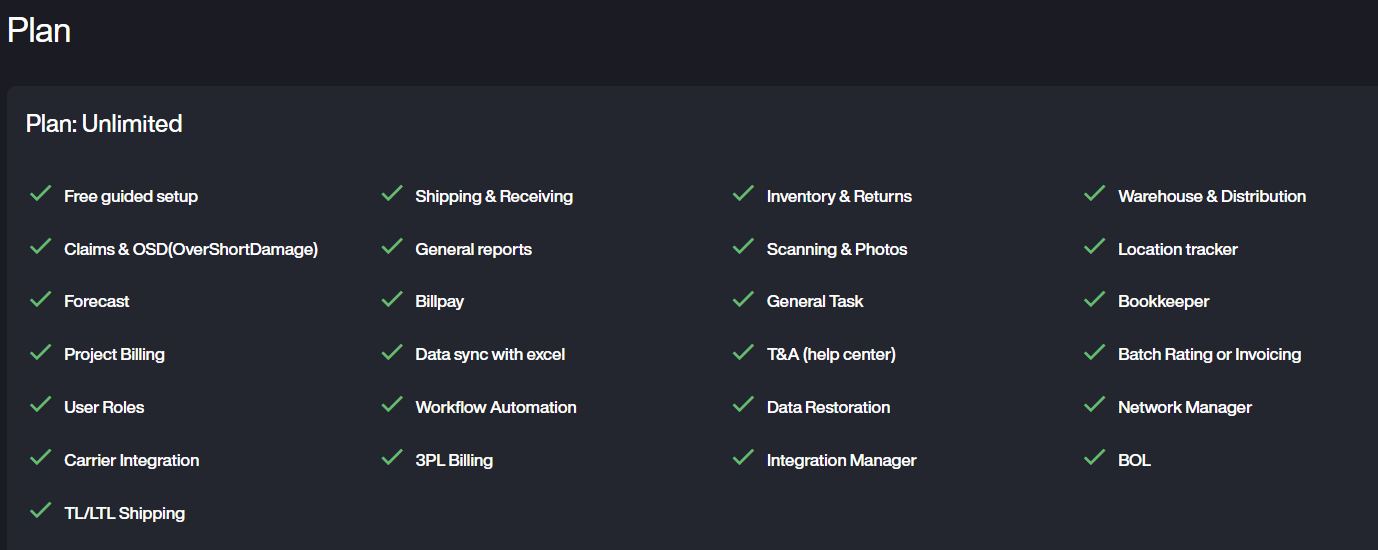
Task: Click the Plan page title
Action: pos(39,30)
